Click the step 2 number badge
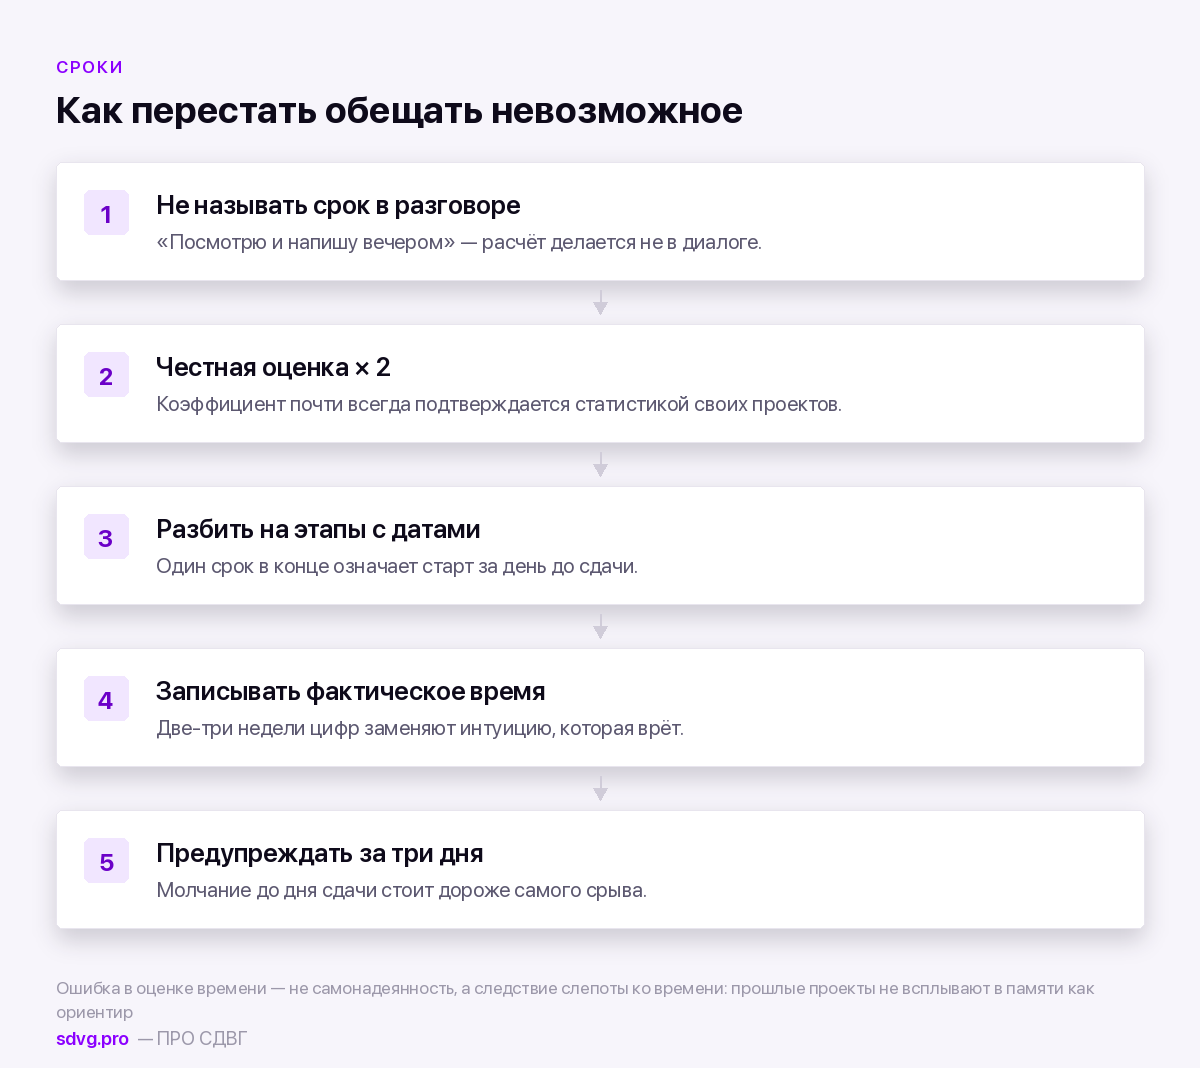The width and height of the screenshot is (1200, 1068). tap(106, 375)
